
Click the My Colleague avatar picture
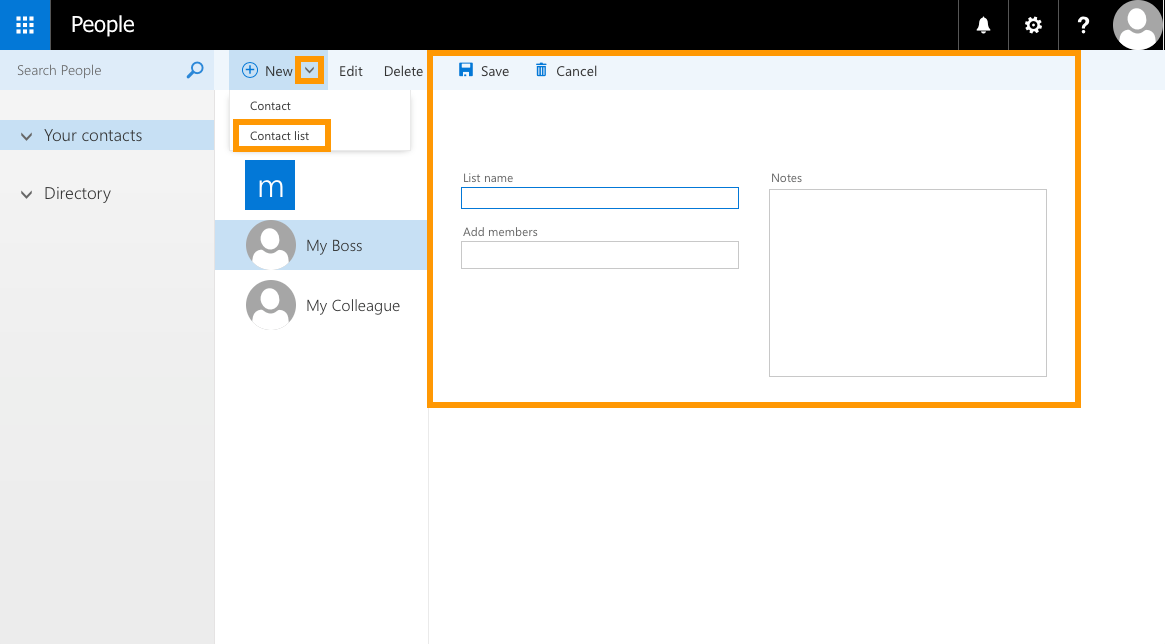point(271,305)
